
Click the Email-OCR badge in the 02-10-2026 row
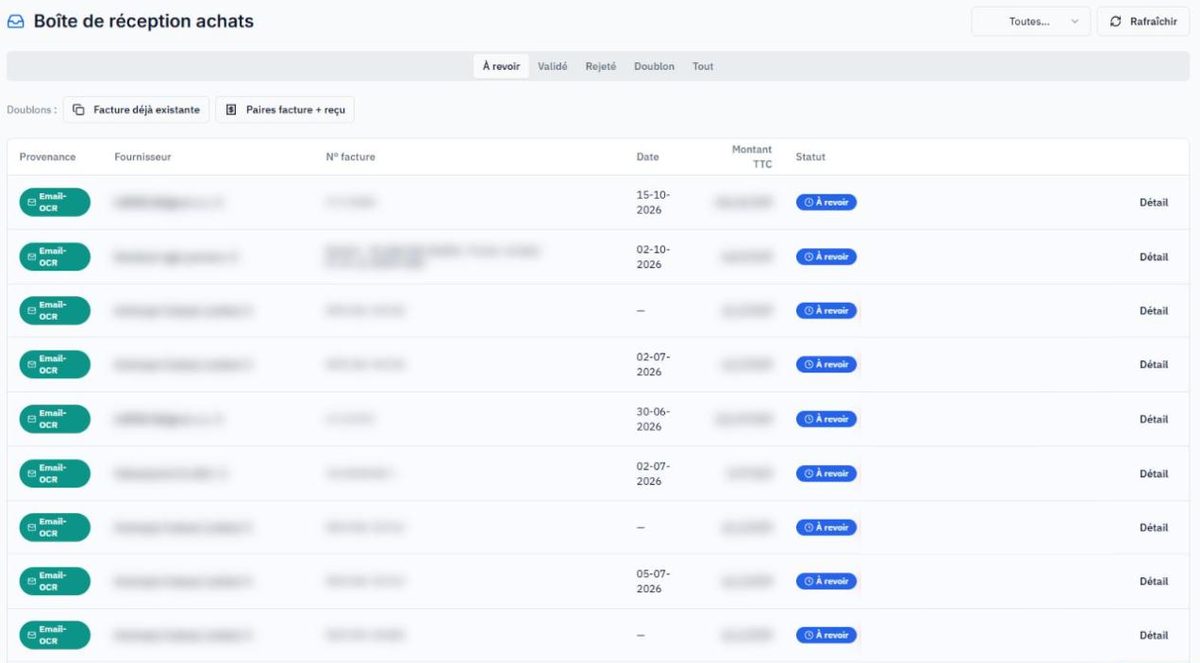[x=55, y=257]
